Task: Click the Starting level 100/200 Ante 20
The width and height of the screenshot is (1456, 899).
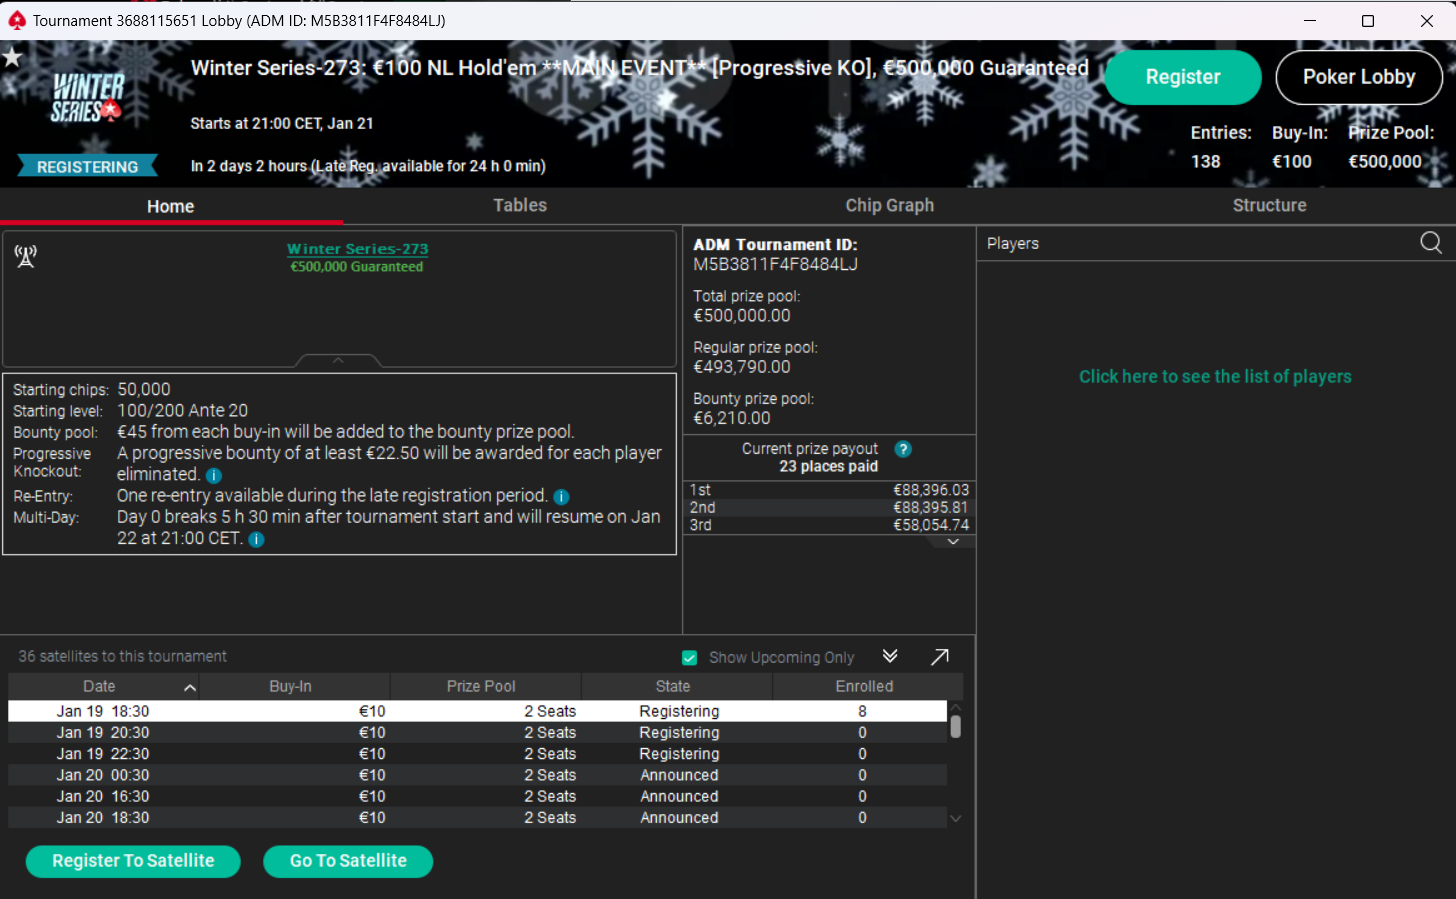Action: coord(183,411)
